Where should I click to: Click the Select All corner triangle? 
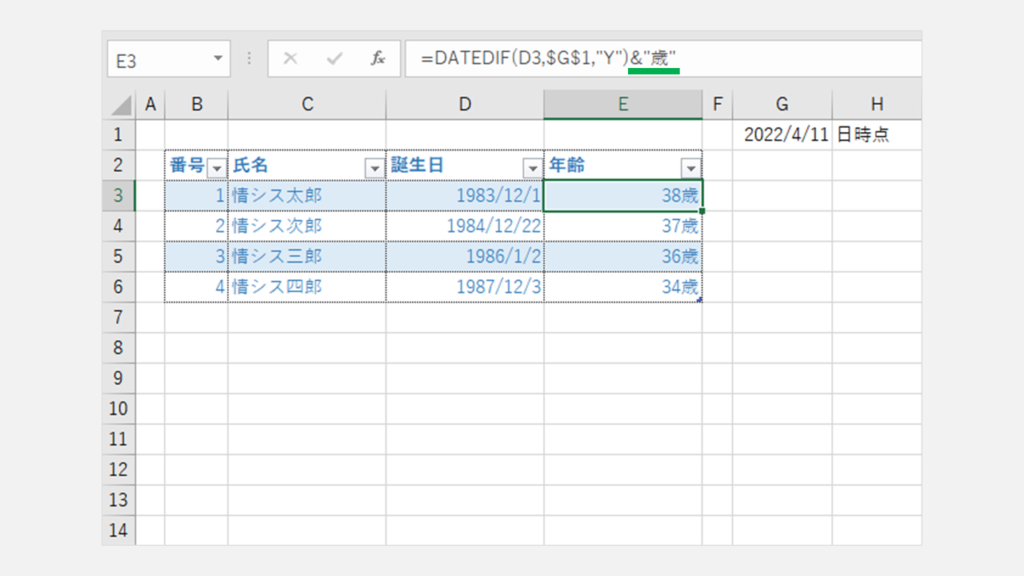(x=120, y=105)
